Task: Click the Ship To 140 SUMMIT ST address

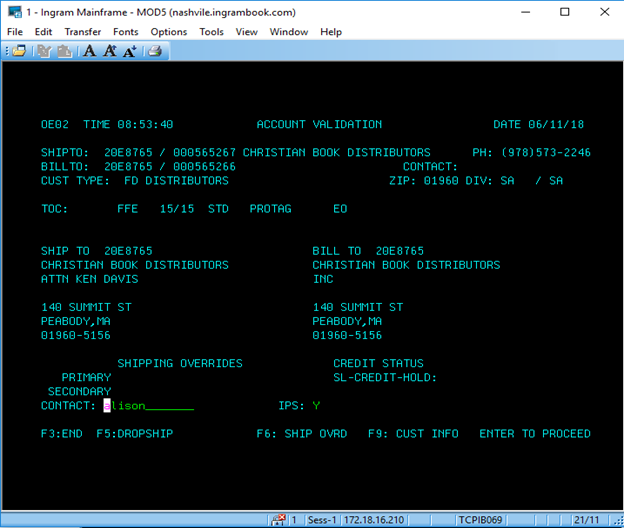Action: tap(86, 307)
